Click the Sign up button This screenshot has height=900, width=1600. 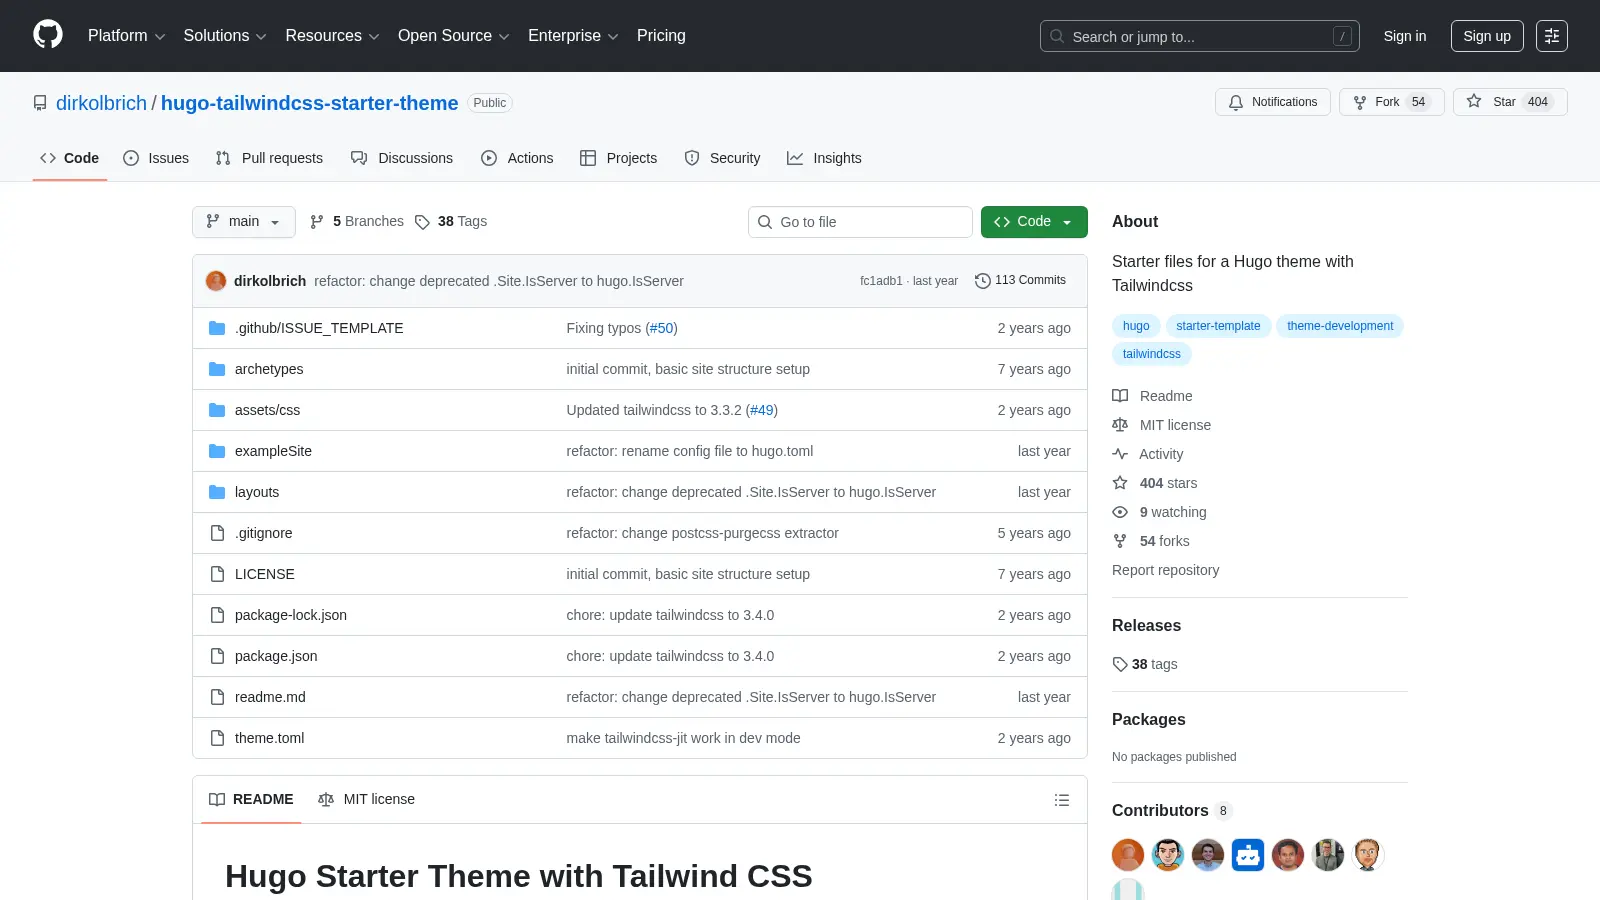point(1487,36)
